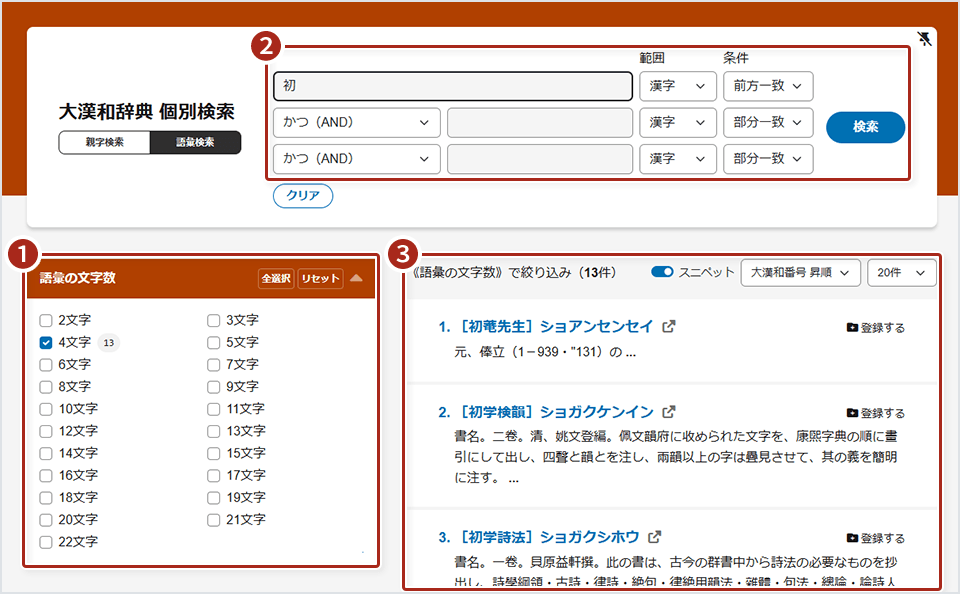Open the 大漢和番号 昇順 sort dropdown
The image size is (960, 594).
click(x=800, y=273)
